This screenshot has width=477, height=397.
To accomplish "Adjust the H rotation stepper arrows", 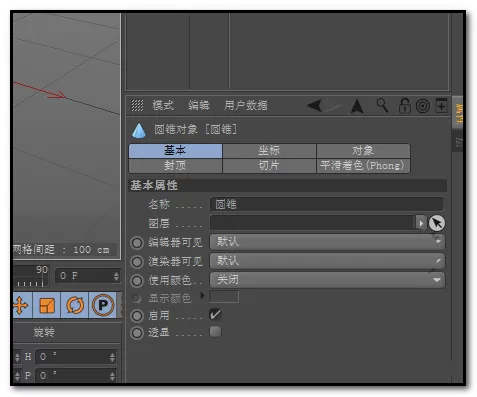I will 112,357.
